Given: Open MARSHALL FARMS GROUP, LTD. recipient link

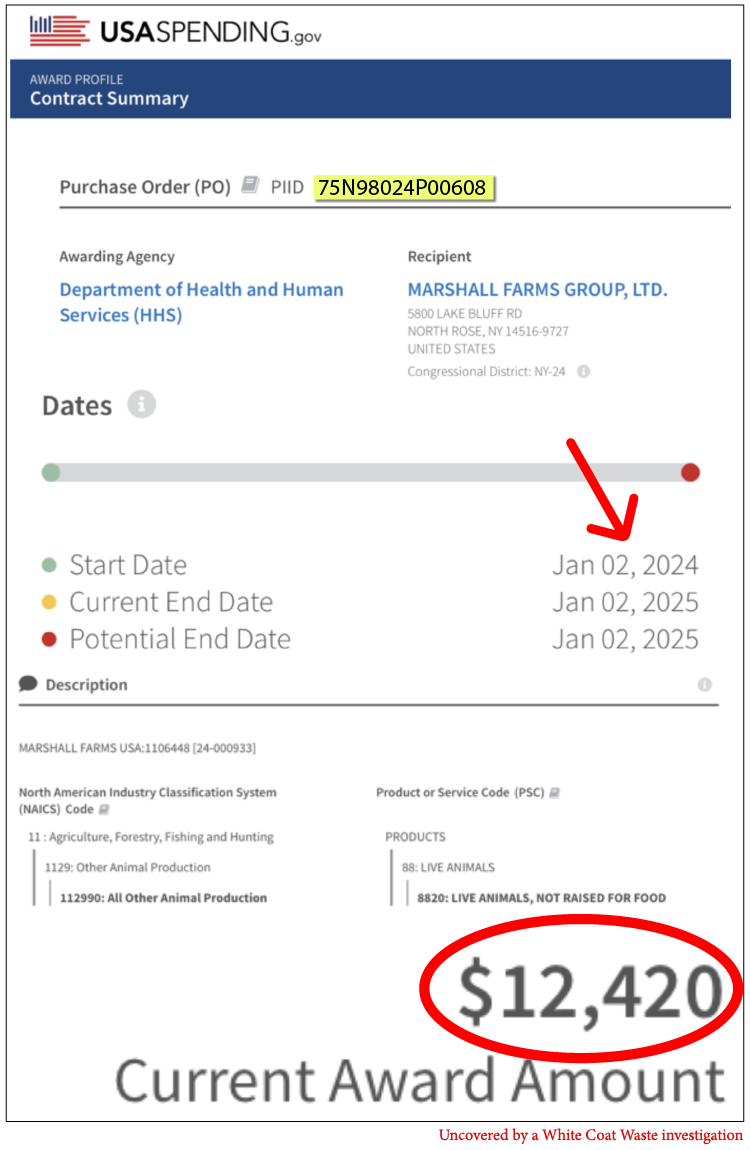Looking at the screenshot, I should click(x=537, y=290).
